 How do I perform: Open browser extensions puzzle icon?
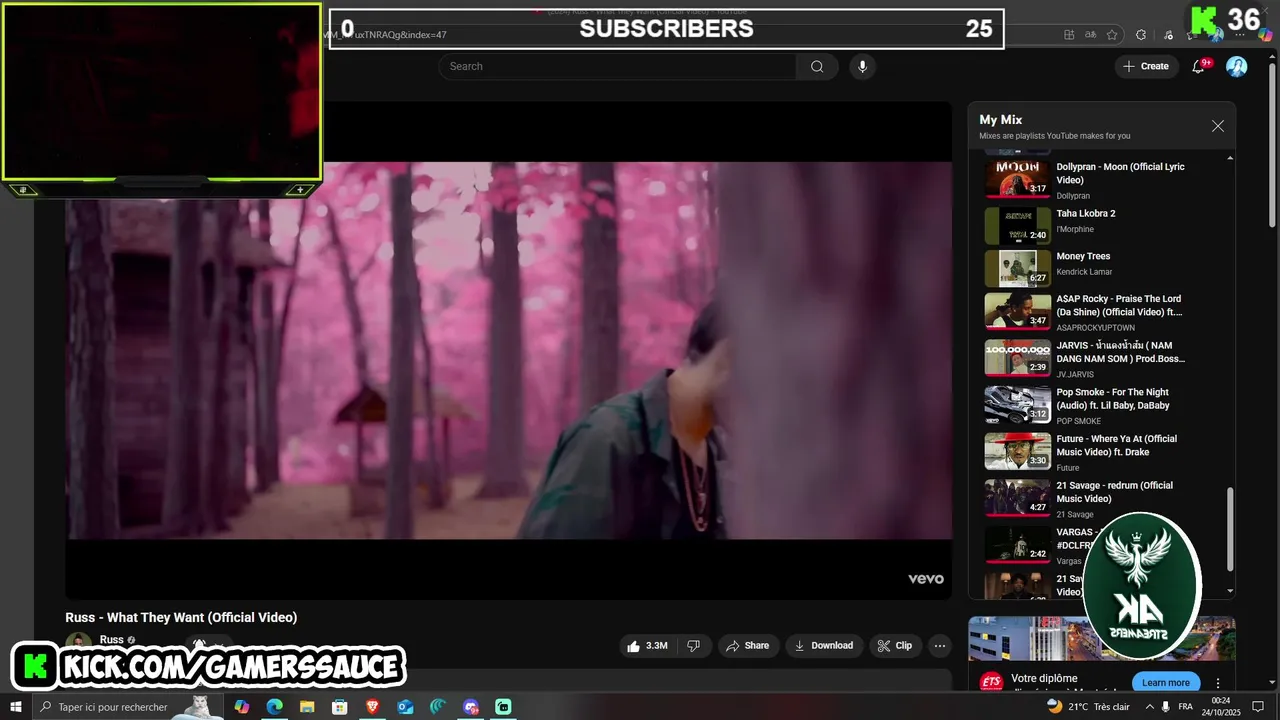(1141, 35)
